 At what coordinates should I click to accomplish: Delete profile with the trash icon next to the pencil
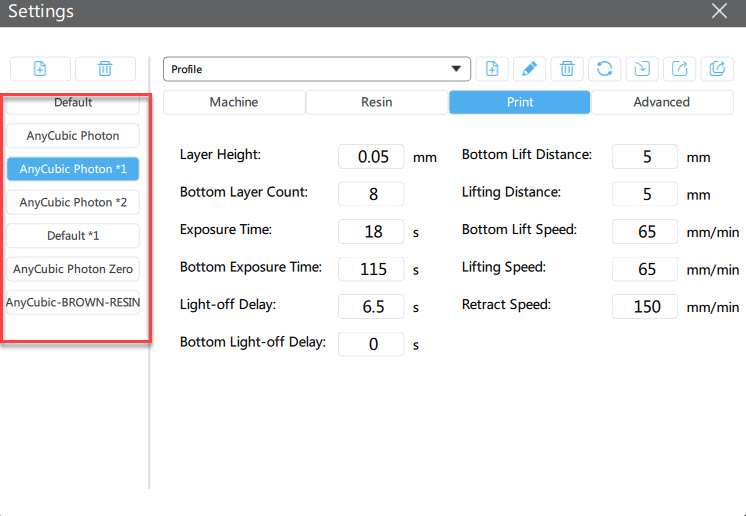(567, 69)
